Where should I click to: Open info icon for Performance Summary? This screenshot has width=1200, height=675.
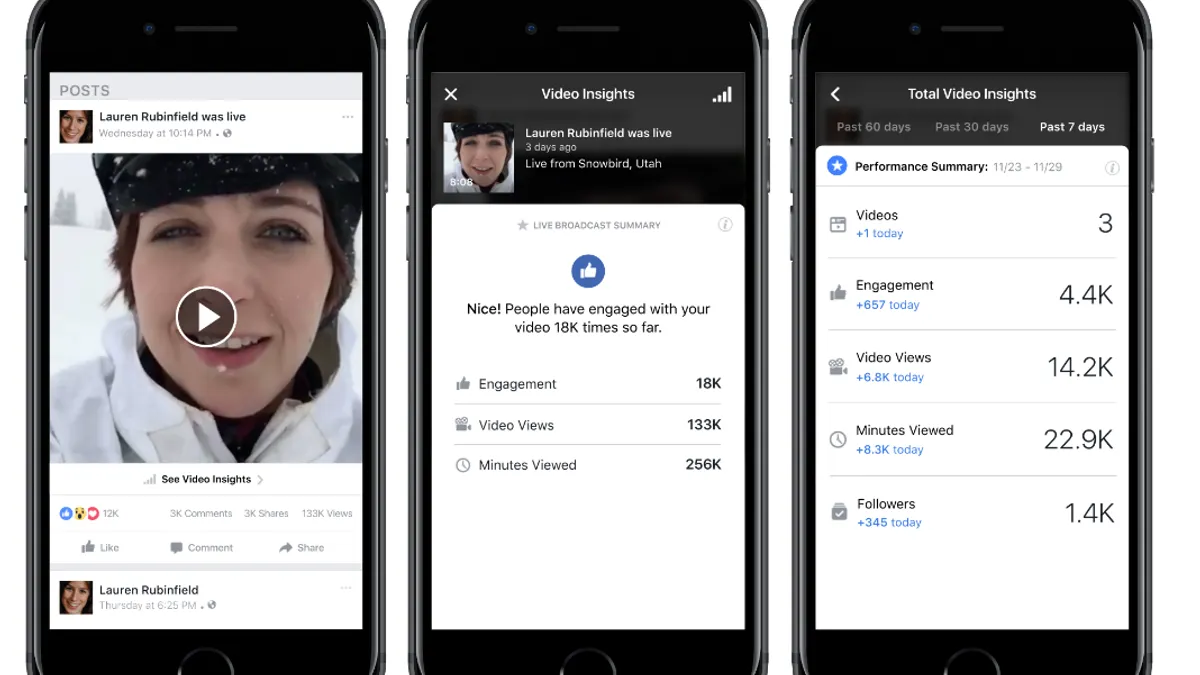pyautogui.click(x=1112, y=168)
